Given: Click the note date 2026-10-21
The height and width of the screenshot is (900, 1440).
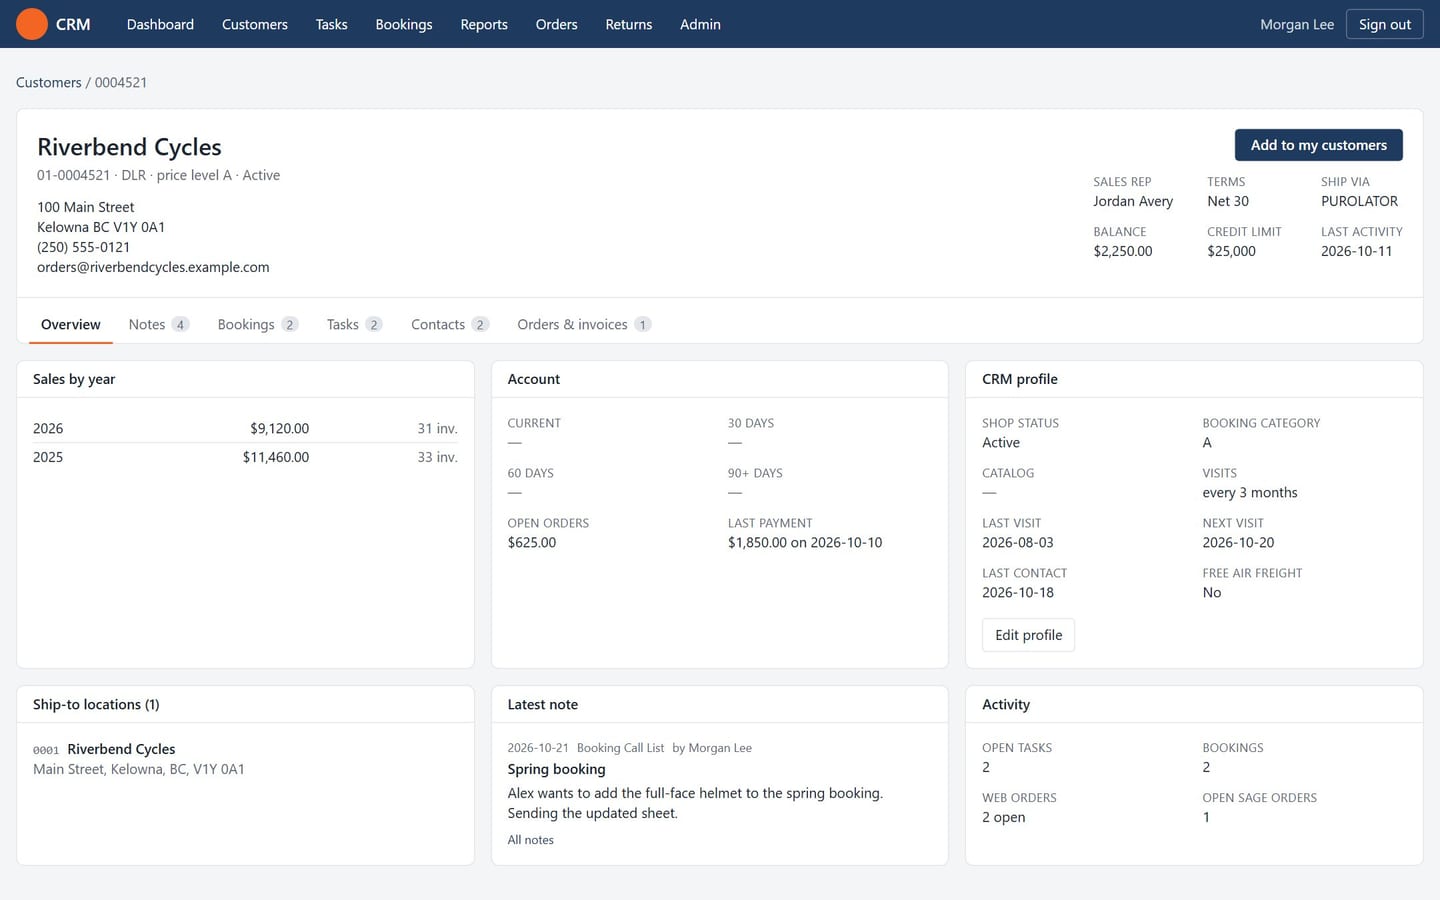Looking at the screenshot, I should point(538,748).
